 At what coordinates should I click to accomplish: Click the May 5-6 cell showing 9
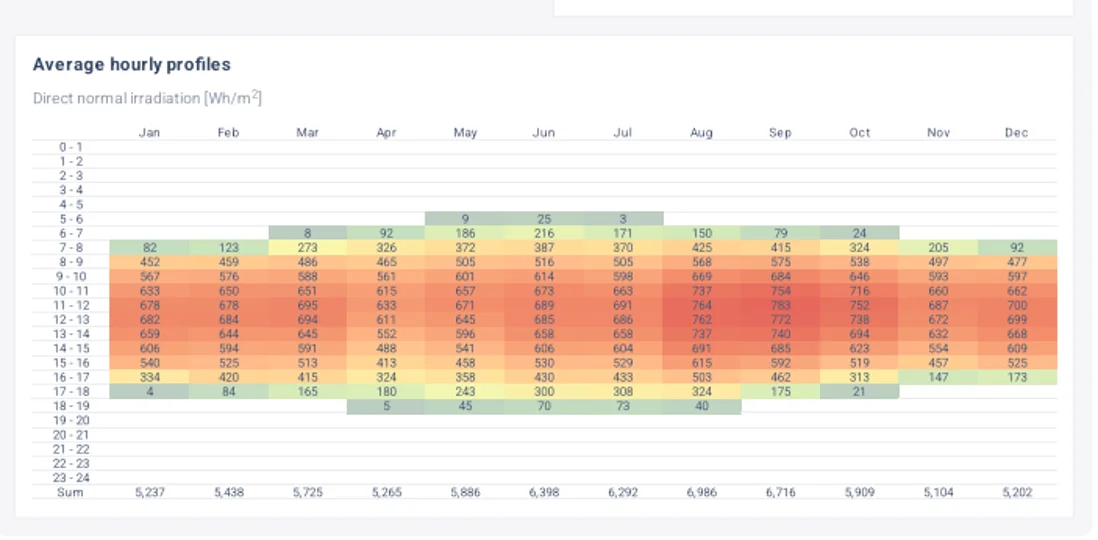coord(465,219)
